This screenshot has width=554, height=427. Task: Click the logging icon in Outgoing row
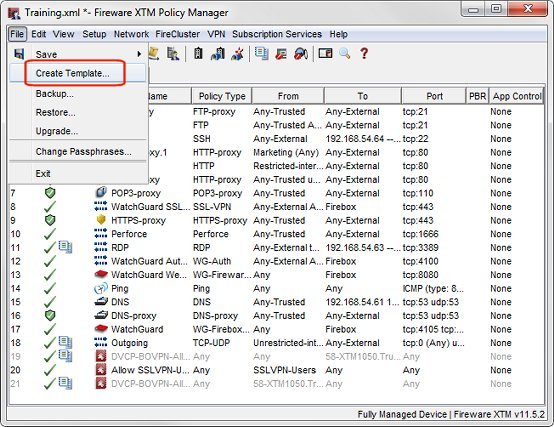65,342
